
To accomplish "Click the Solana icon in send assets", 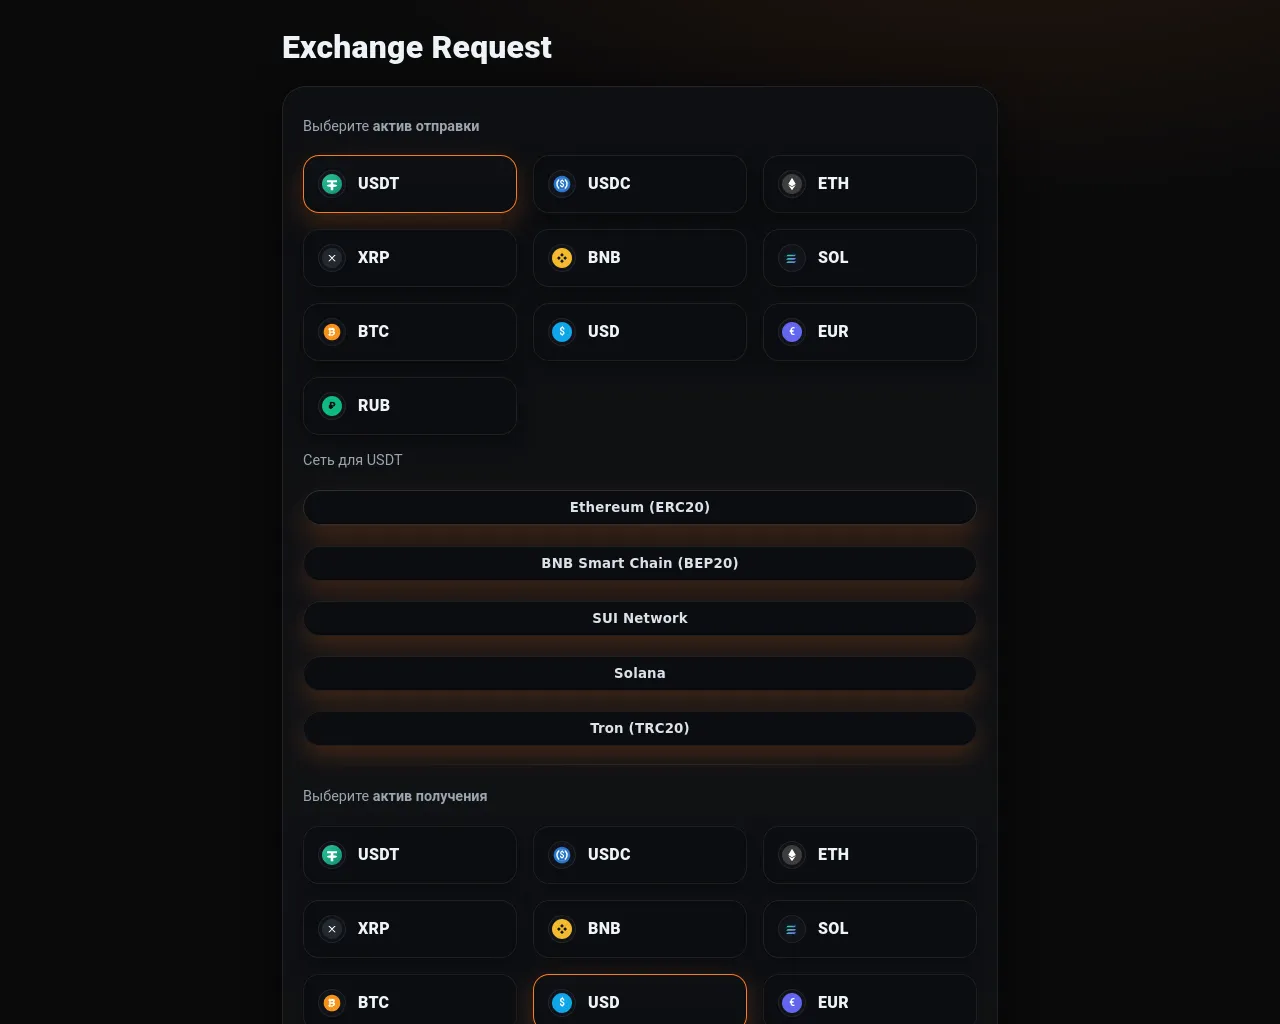I will point(792,258).
